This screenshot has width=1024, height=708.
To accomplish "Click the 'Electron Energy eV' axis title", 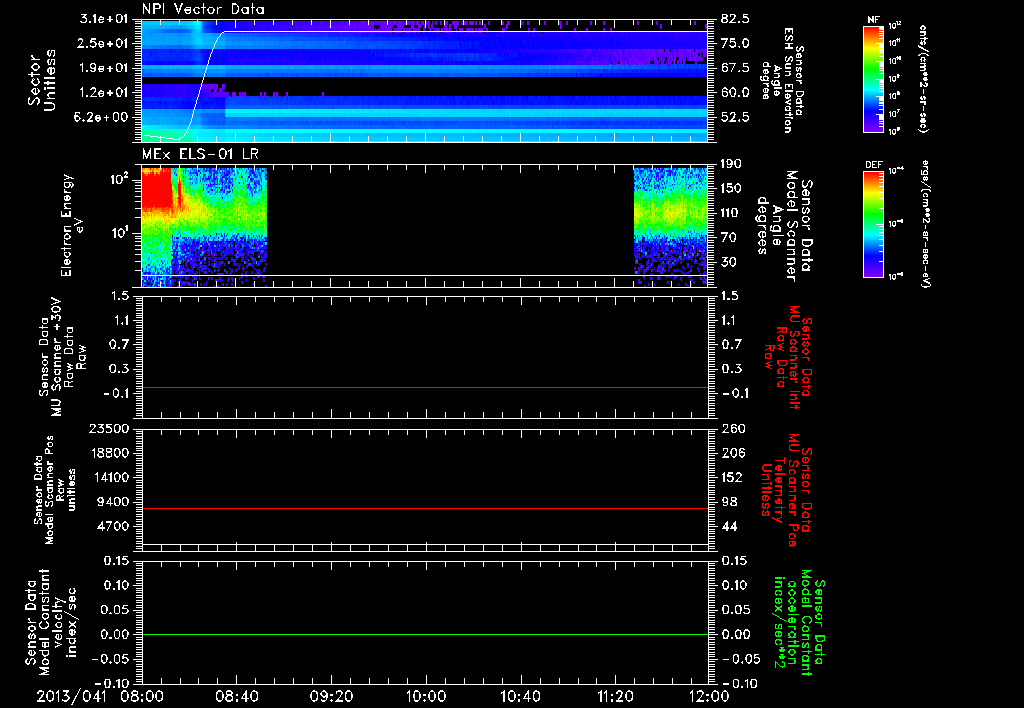I will [x=71, y=225].
